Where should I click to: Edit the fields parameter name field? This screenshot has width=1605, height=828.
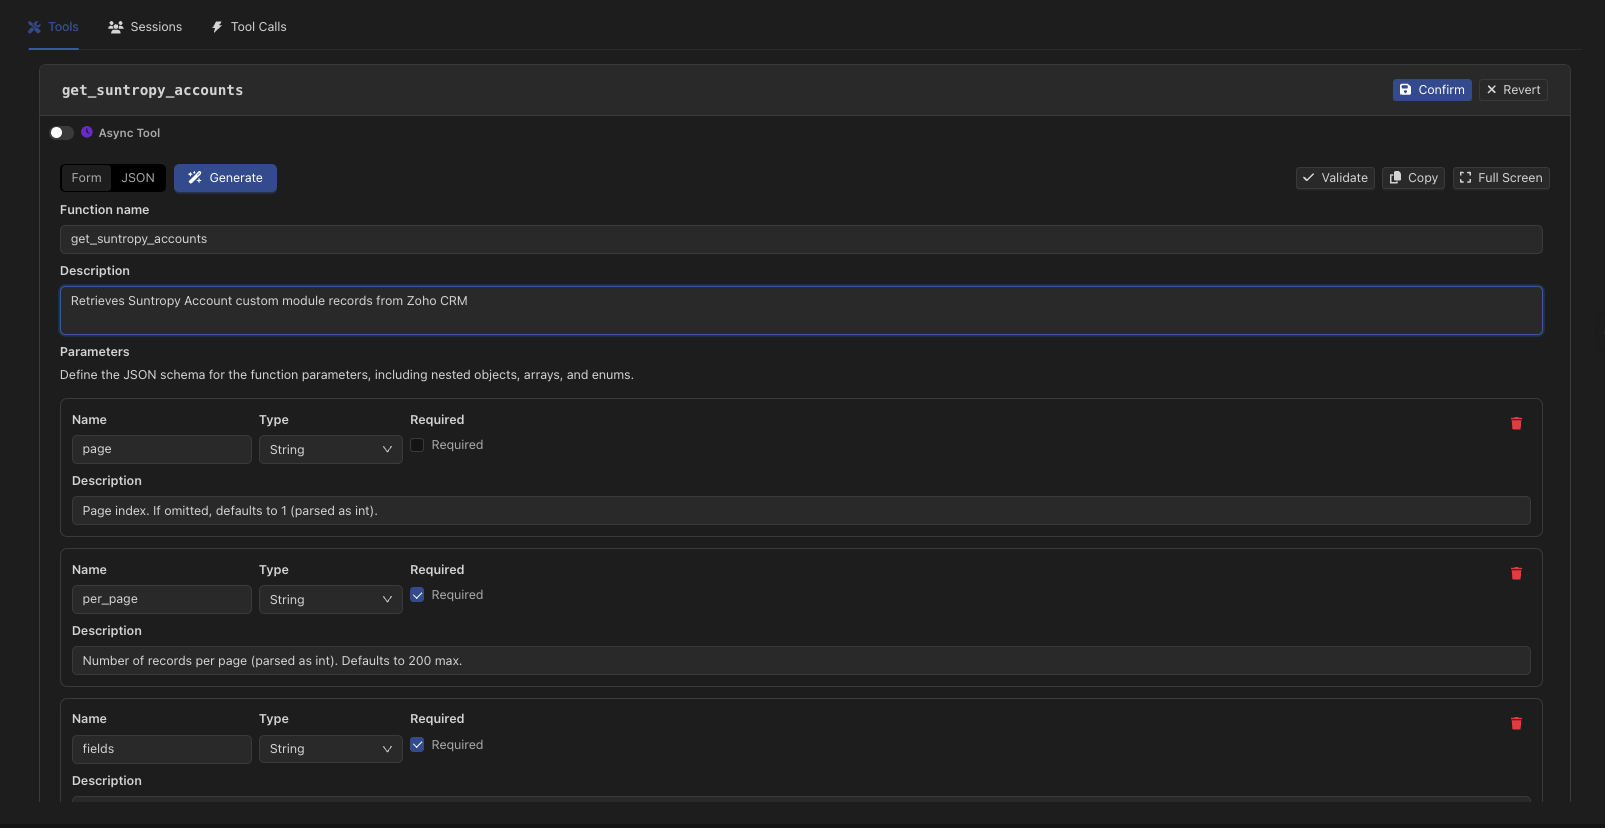(x=162, y=749)
